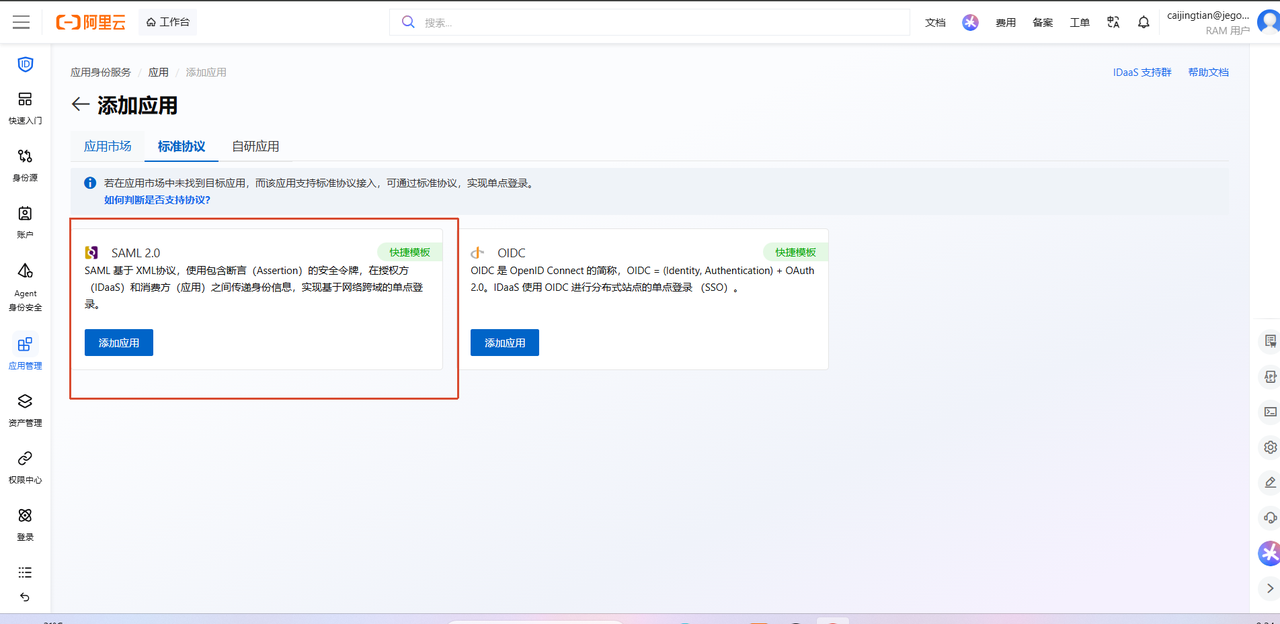1280x624 pixels.
Task: Click the OIDC logo icon
Action: 478,253
